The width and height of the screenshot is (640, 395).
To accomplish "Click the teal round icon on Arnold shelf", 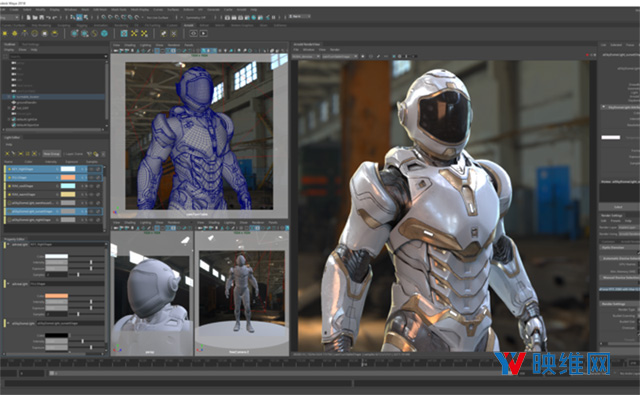I will [x=104, y=33].
